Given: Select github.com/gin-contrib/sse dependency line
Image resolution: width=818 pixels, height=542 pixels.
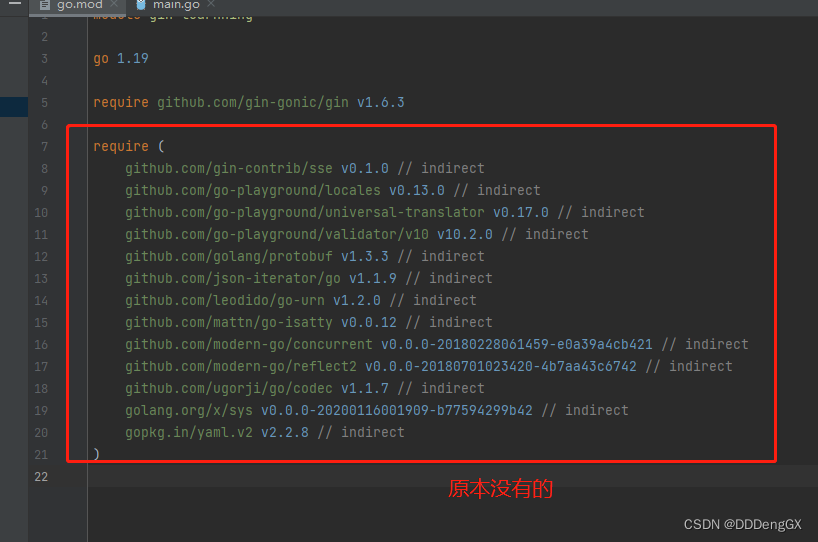Looking at the screenshot, I should click(305, 168).
